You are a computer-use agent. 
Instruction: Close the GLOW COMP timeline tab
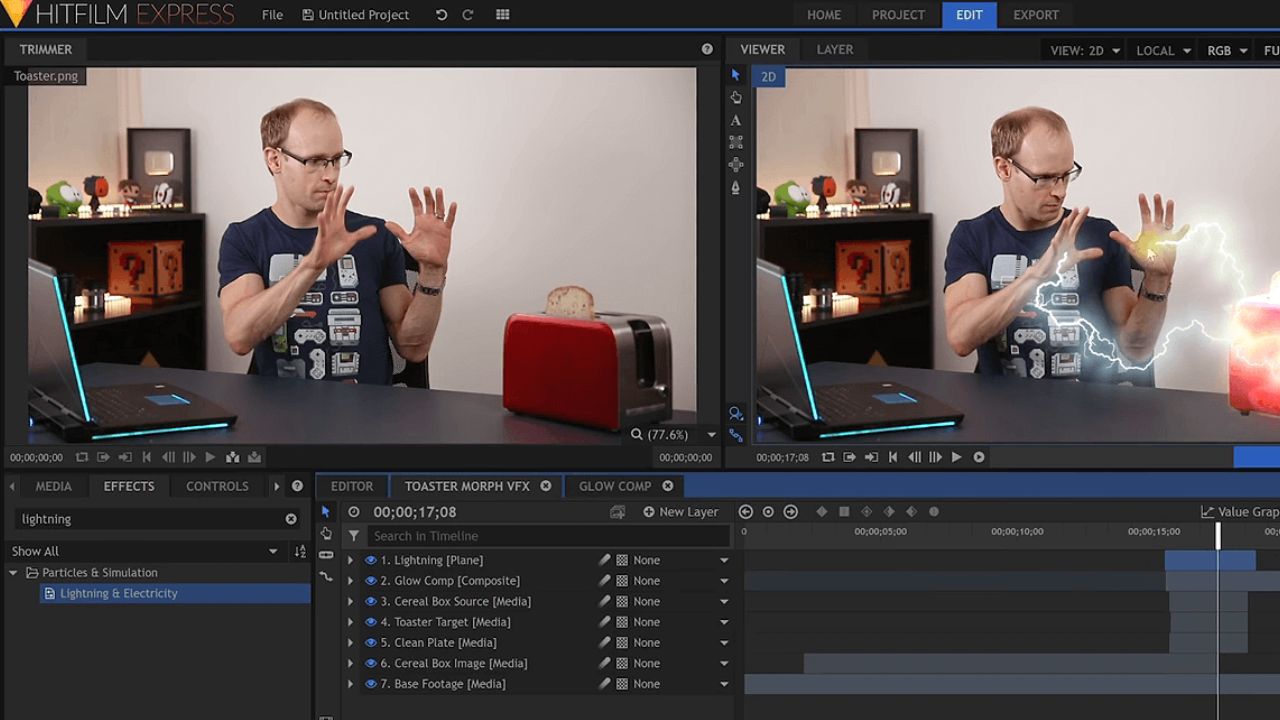[667, 486]
